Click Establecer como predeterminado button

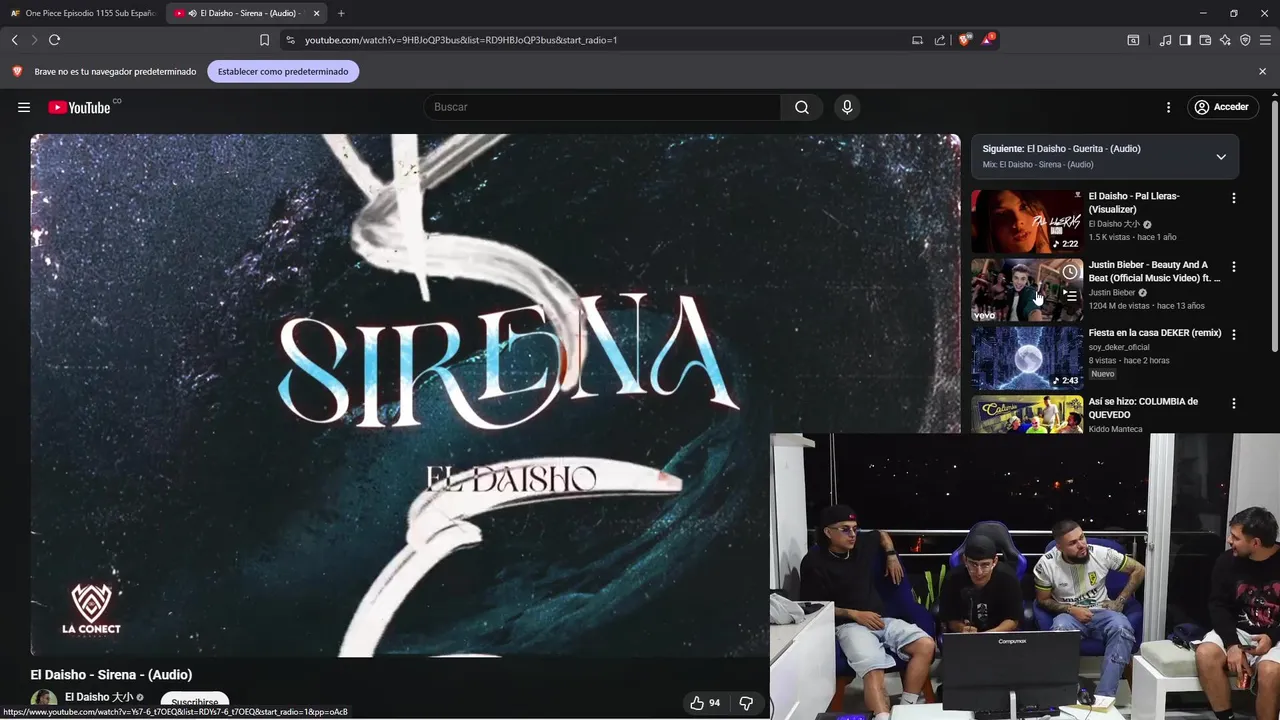click(x=283, y=71)
